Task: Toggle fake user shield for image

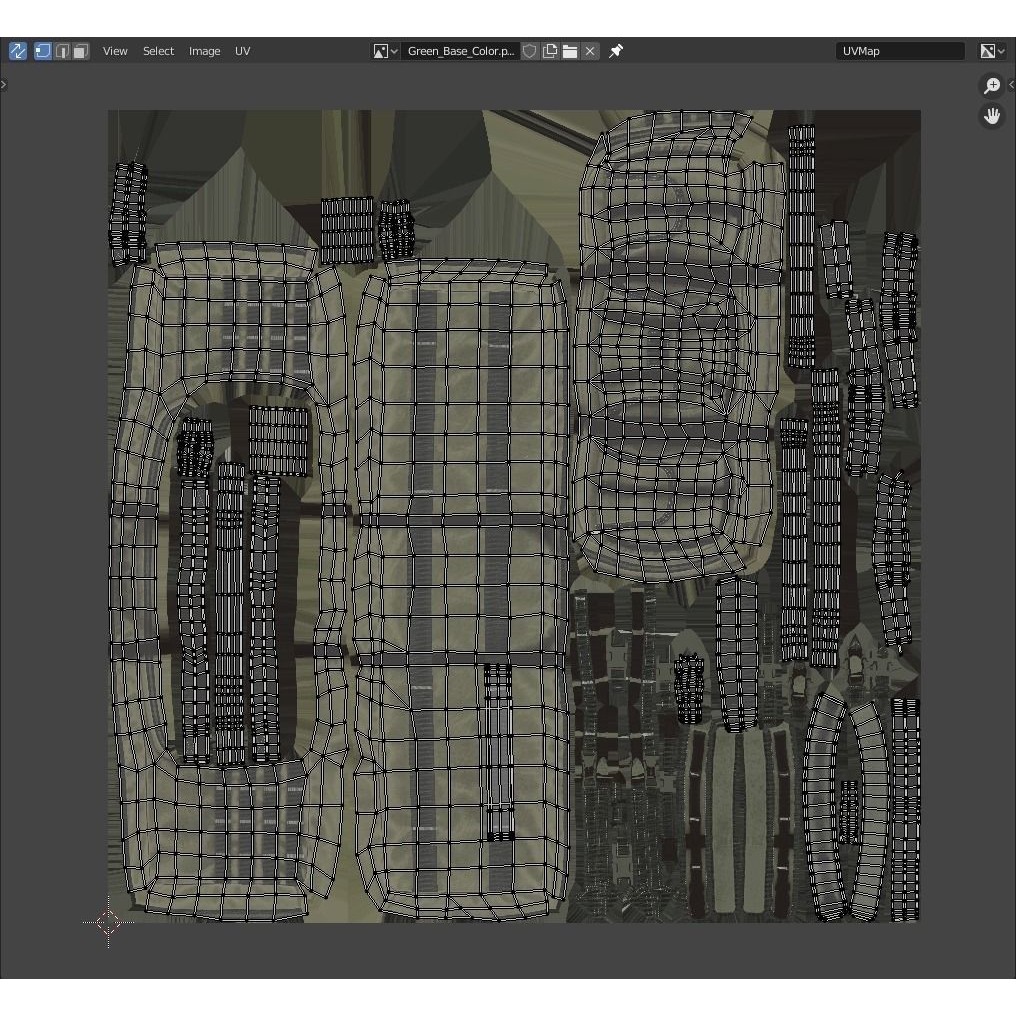Action: tap(529, 51)
